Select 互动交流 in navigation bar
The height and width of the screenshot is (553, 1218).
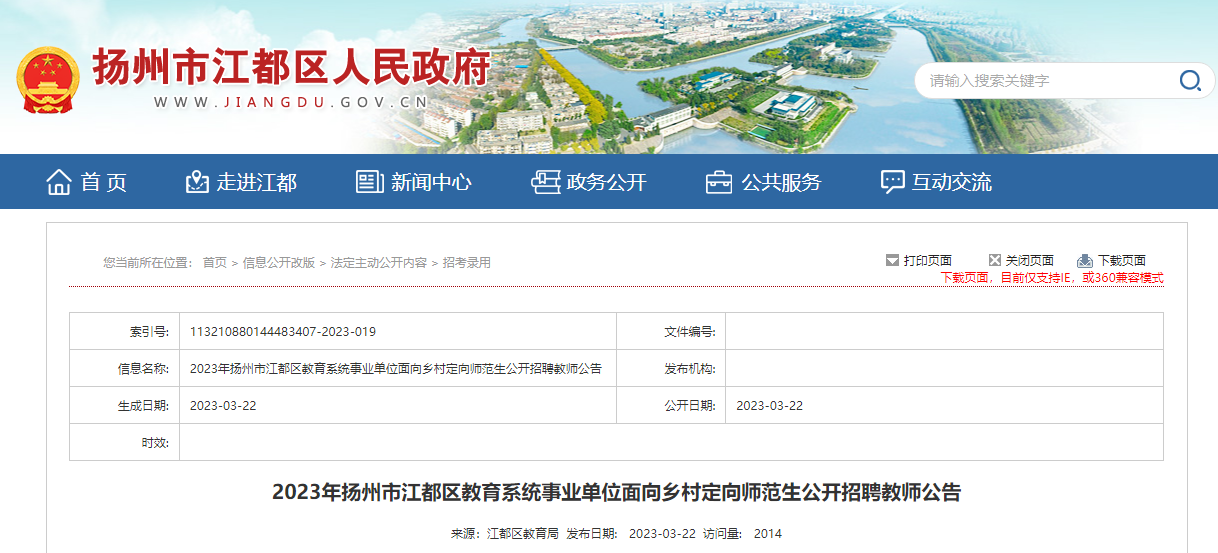tap(951, 182)
